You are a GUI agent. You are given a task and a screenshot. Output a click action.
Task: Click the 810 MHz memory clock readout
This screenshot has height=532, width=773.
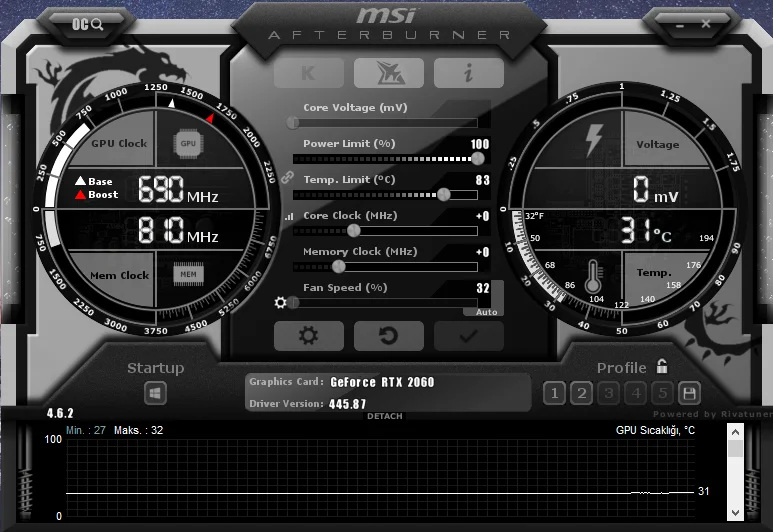178,230
